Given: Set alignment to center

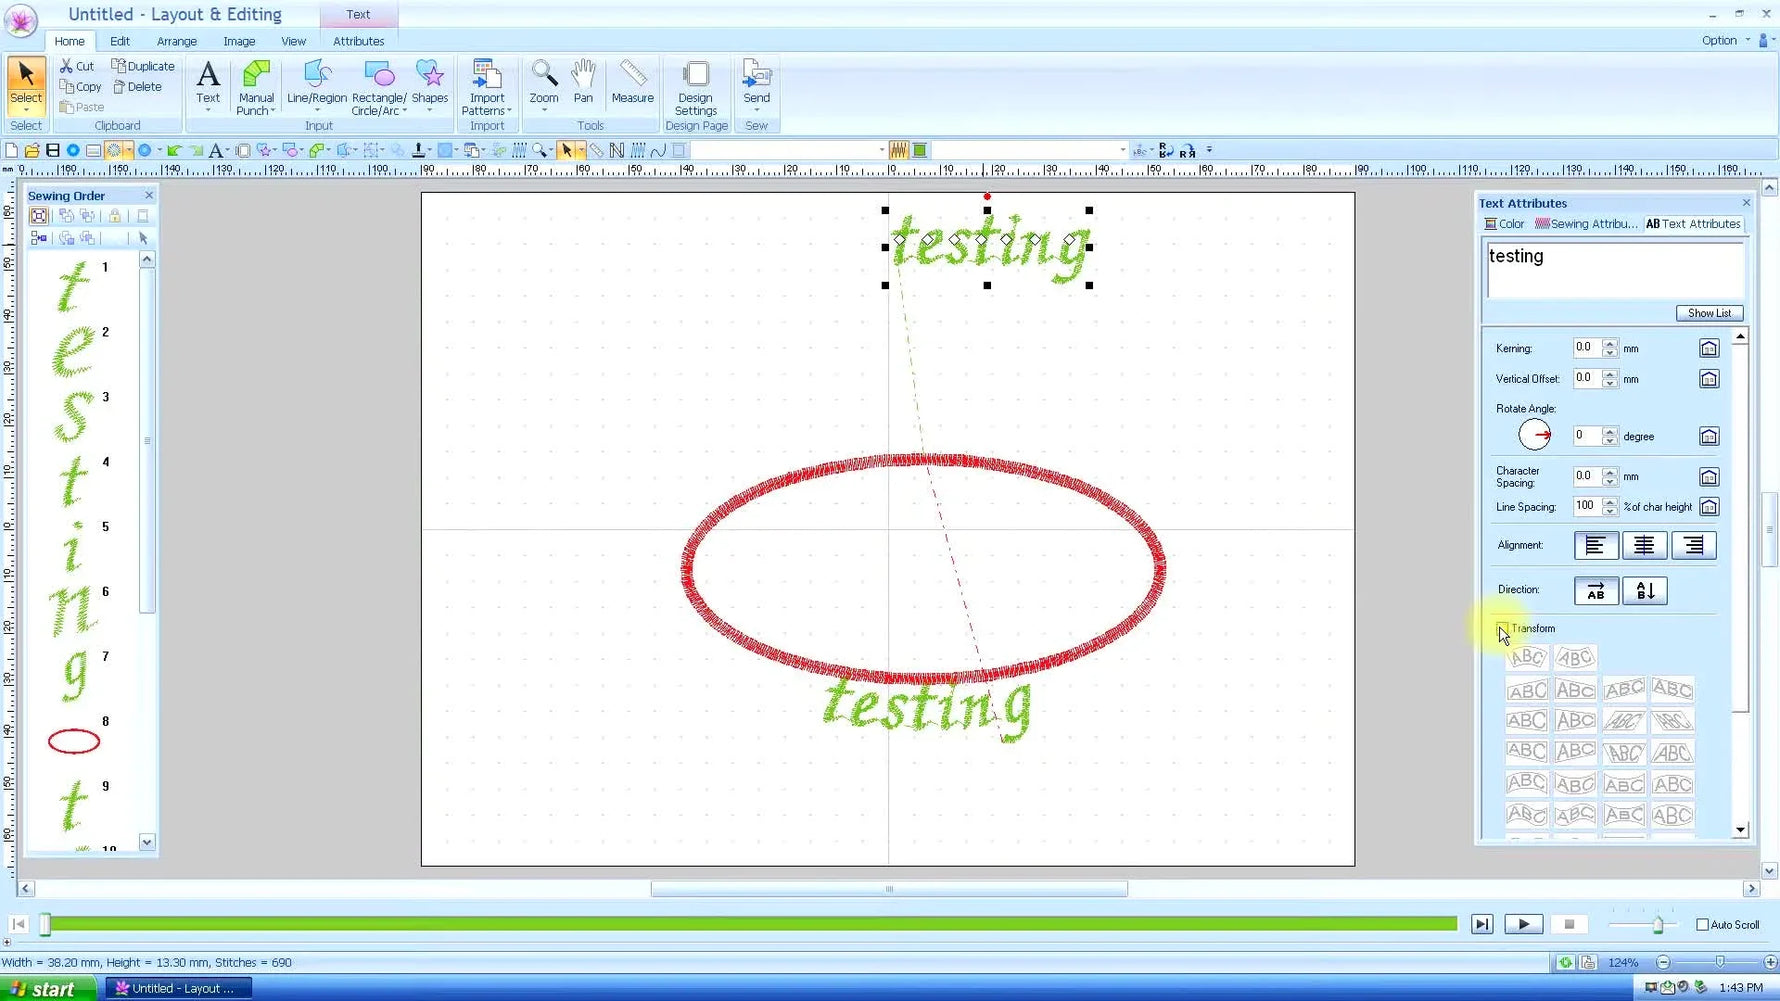Looking at the screenshot, I should pyautogui.click(x=1644, y=545).
